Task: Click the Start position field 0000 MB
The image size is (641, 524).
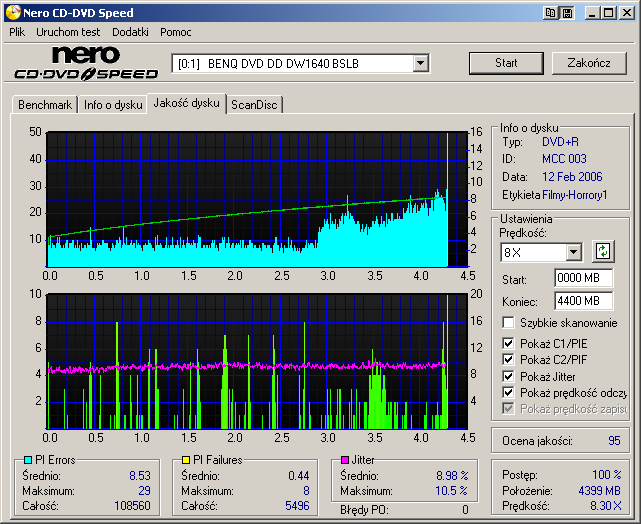Action: [x=584, y=278]
